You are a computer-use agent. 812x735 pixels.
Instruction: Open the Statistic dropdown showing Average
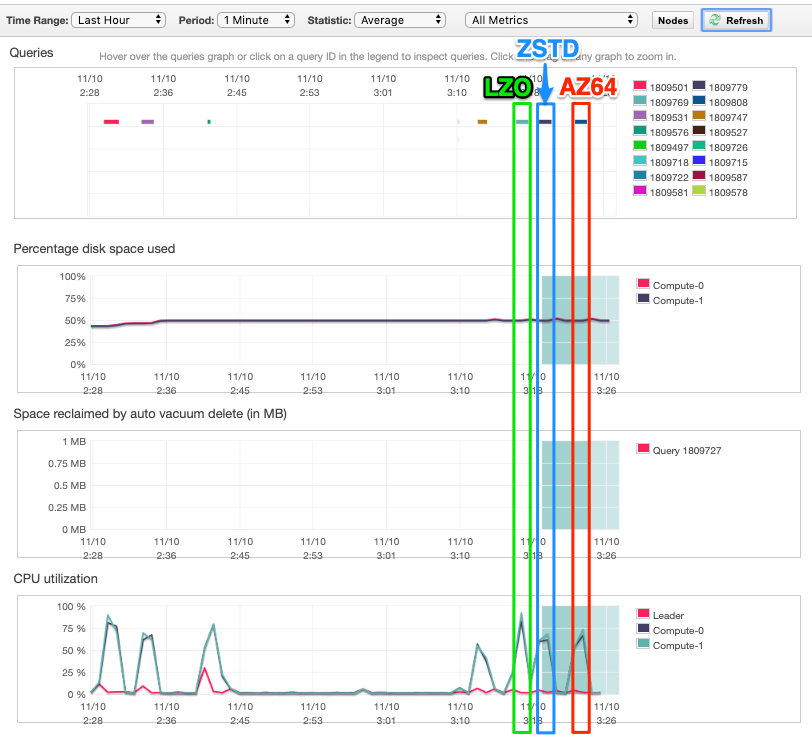tap(400, 20)
